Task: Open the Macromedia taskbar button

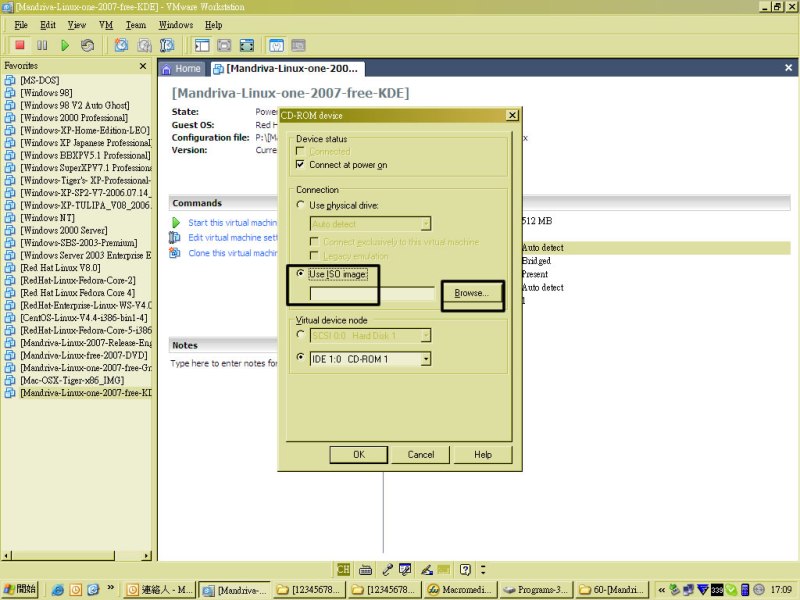Action: pos(460,590)
